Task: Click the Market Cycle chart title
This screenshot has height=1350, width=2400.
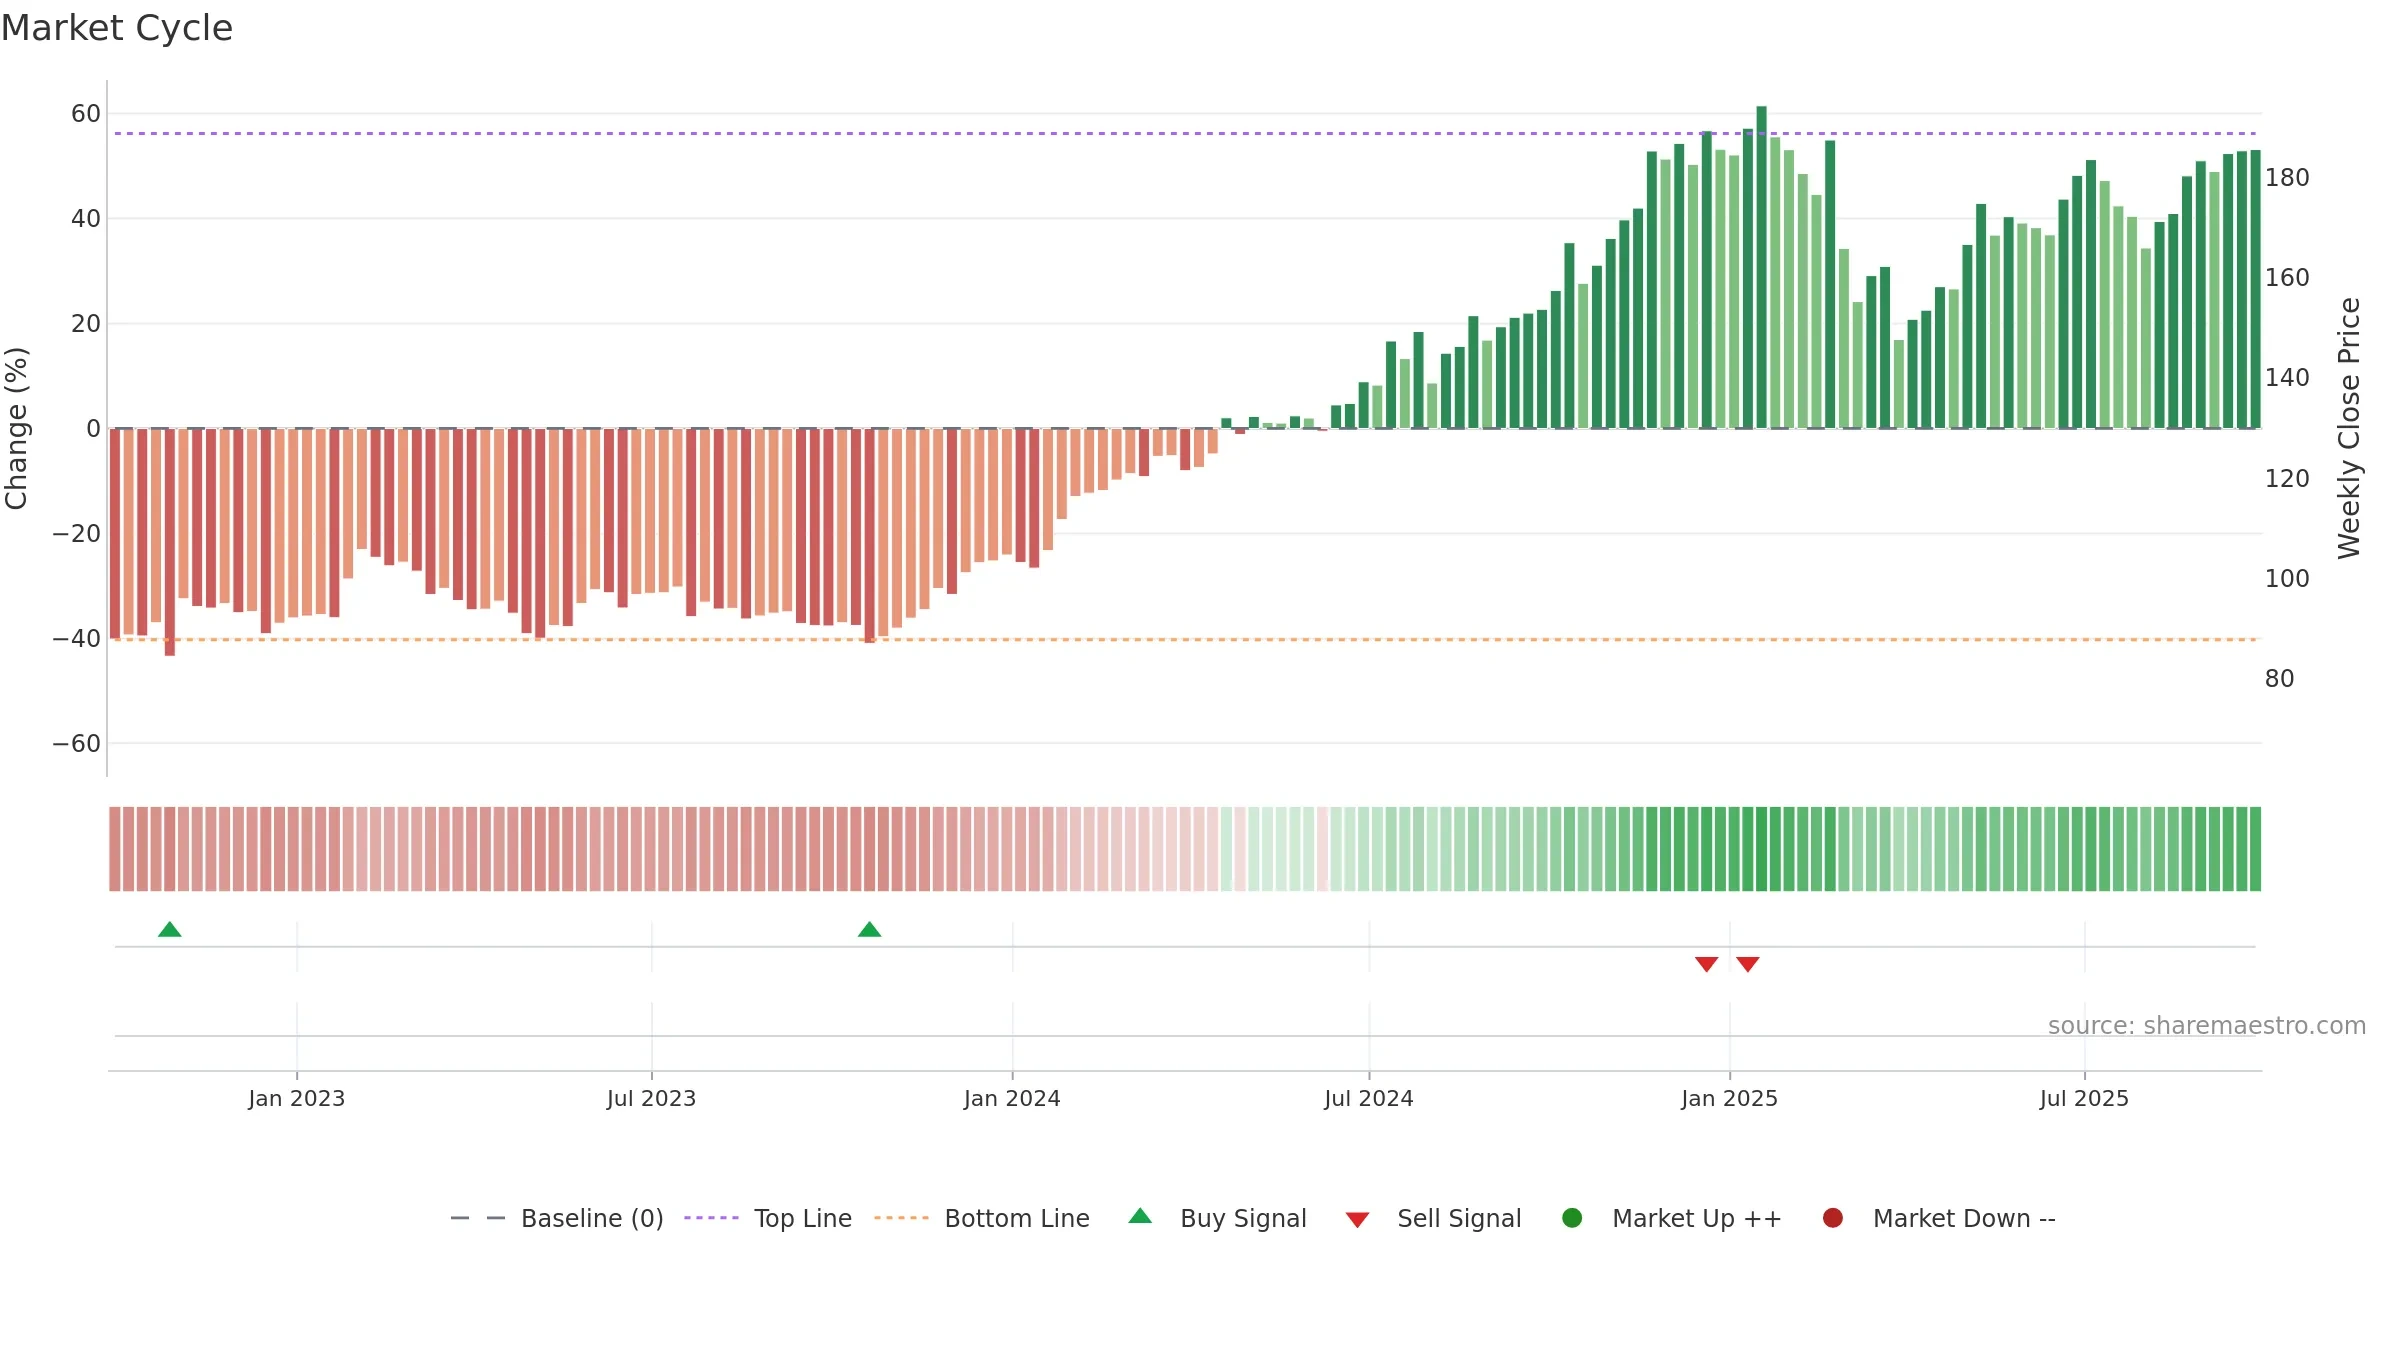Action: click(117, 28)
